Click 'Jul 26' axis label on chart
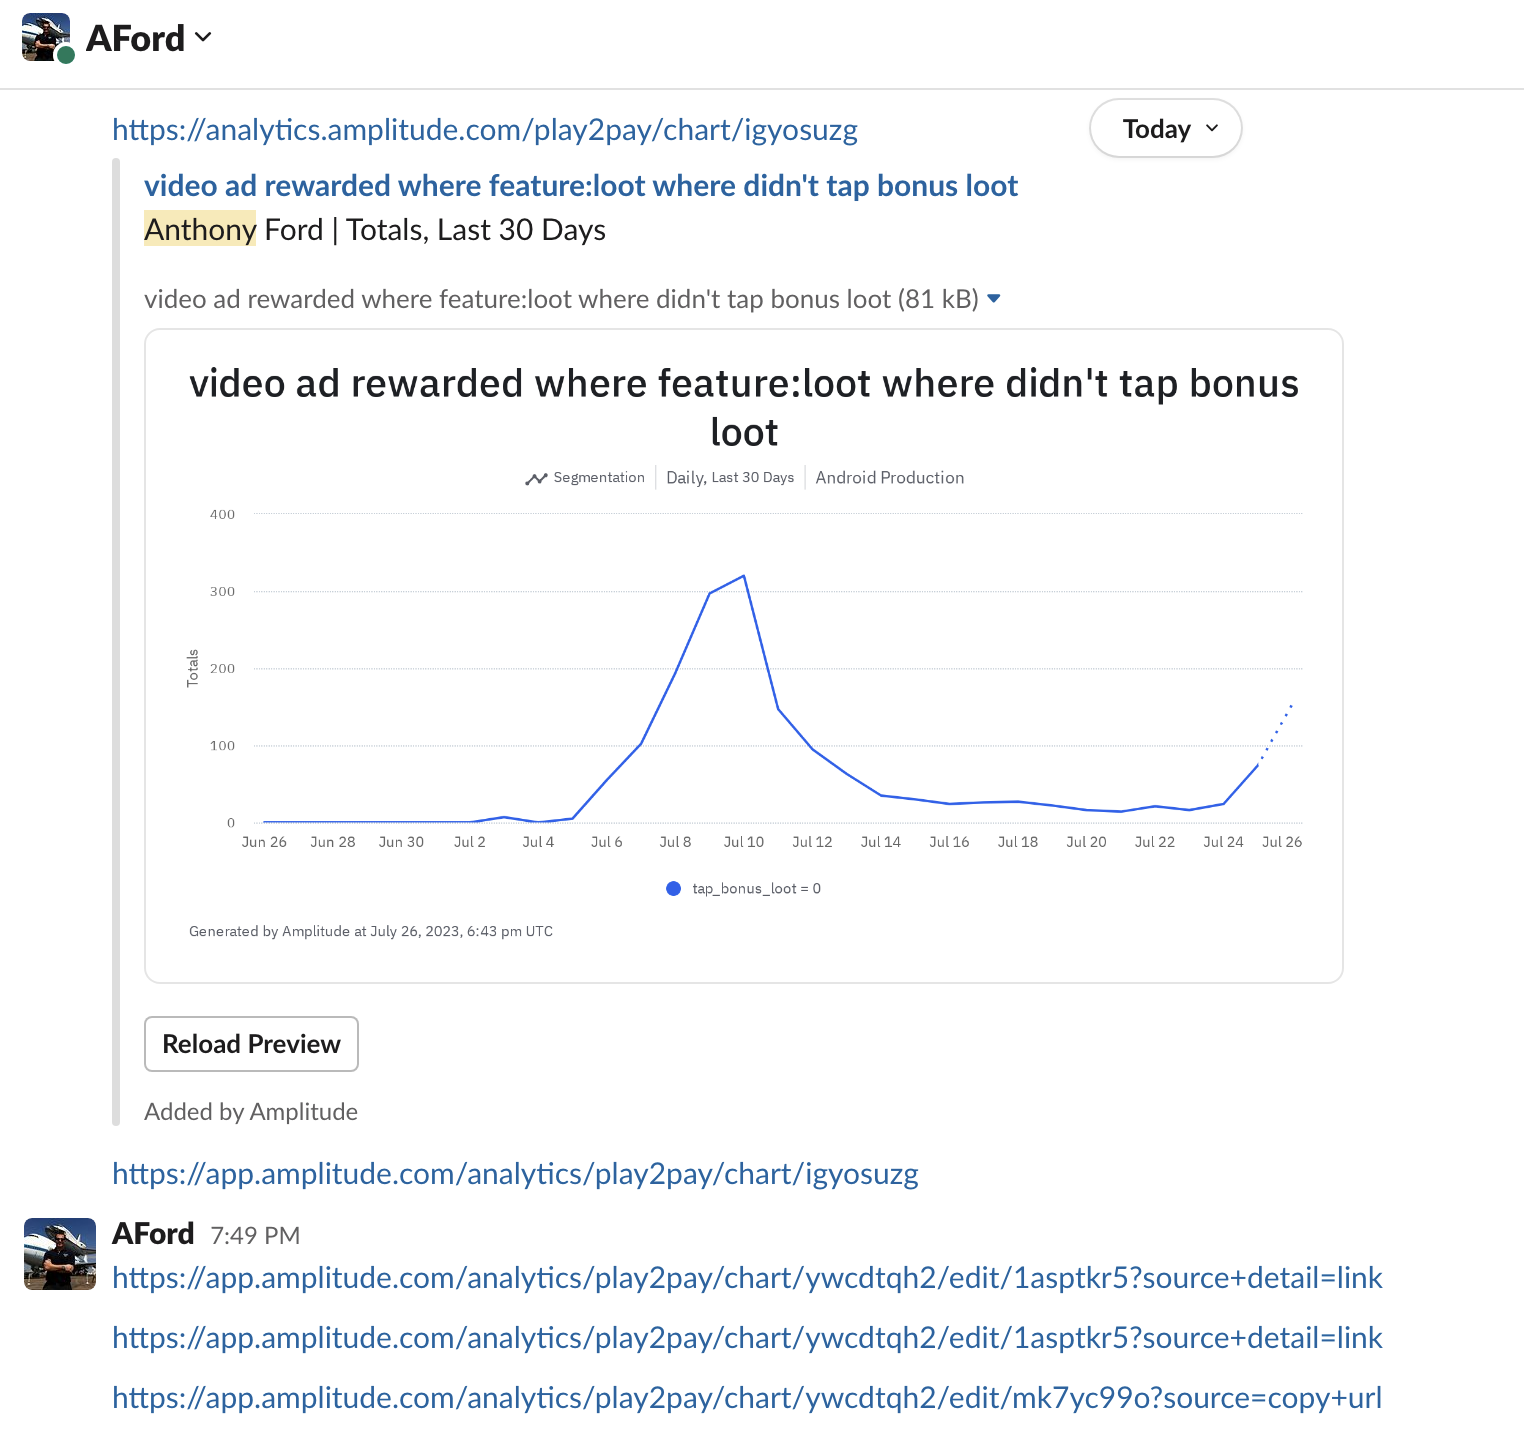The image size is (1524, 1440). [x=1282, y=842]
